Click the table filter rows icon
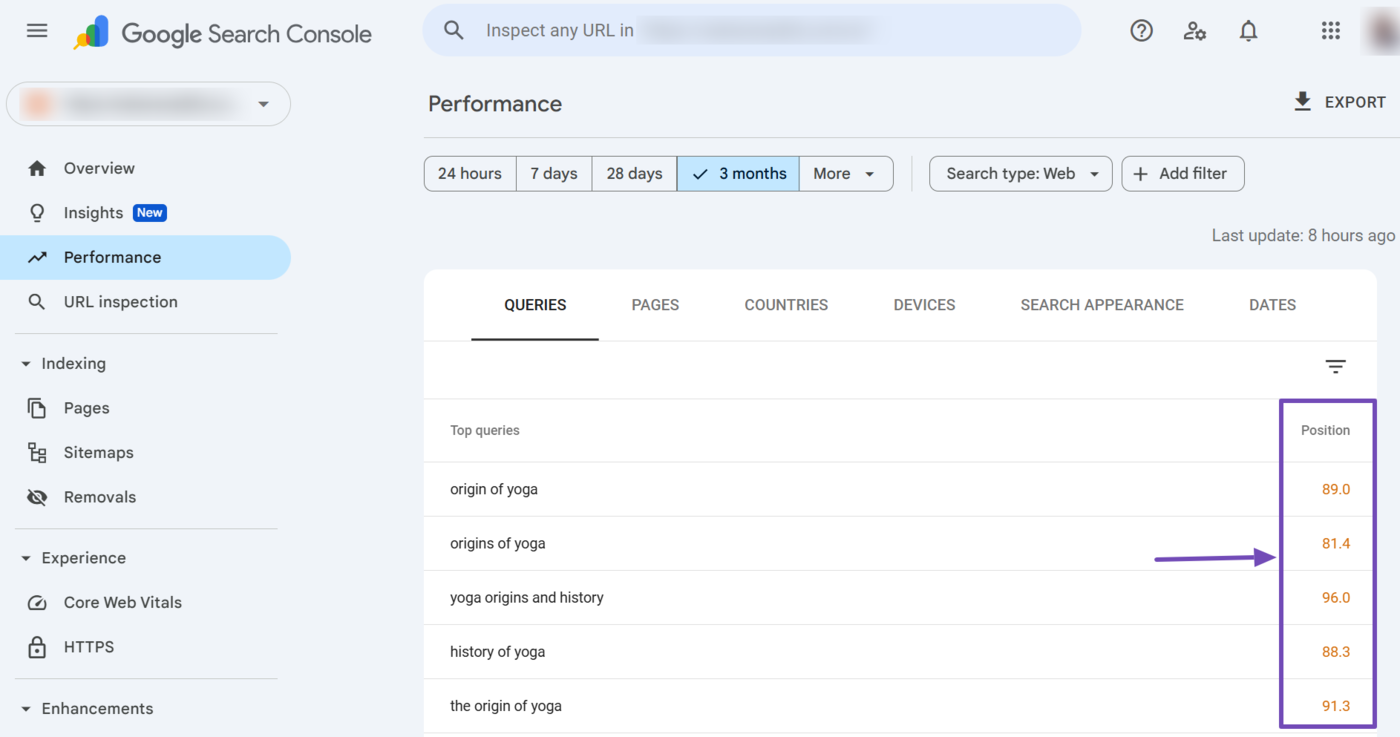This screenshot has height=737, width=1400. 1335,367
